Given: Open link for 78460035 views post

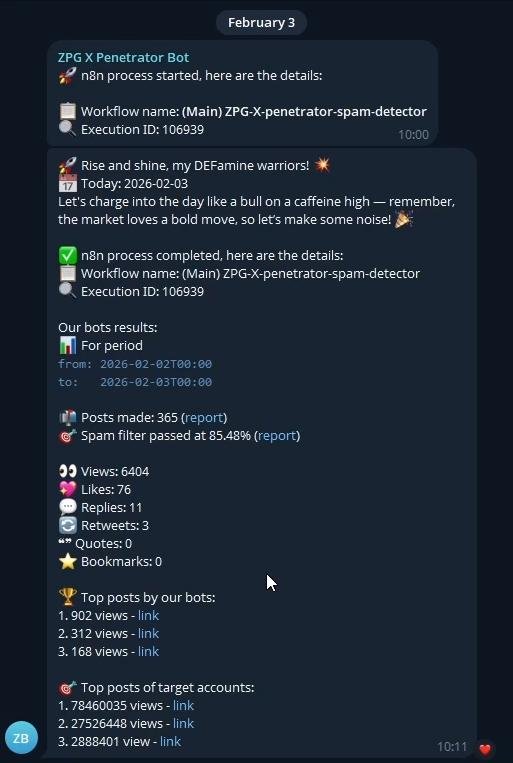Looking at the screenshot, I should pos(183,706).
